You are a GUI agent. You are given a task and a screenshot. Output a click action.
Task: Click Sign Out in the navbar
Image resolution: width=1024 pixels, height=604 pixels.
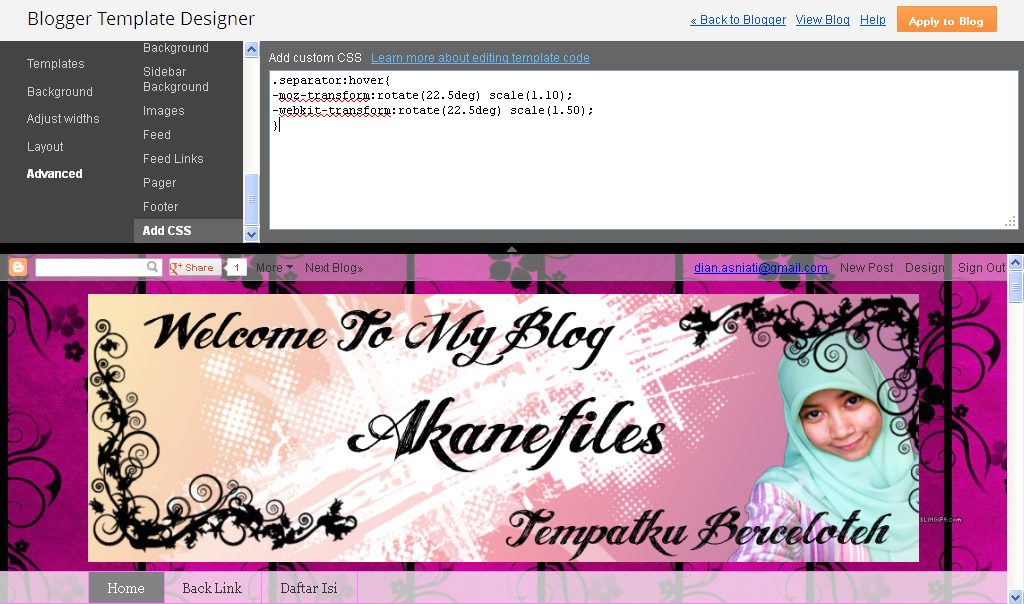coord(981,268)
